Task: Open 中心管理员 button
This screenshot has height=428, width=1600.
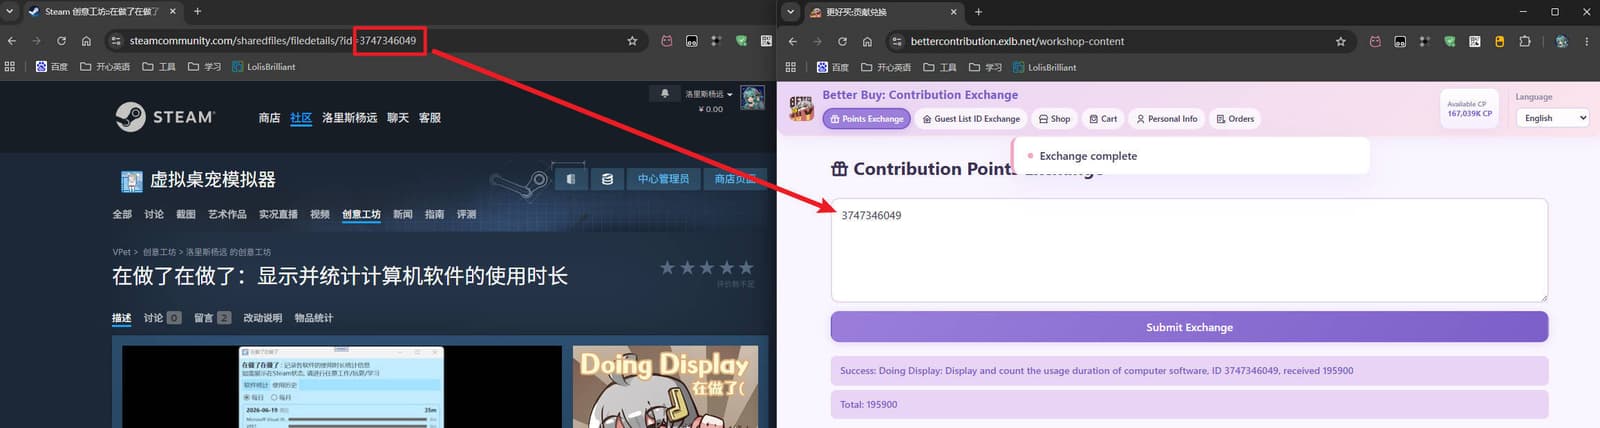Action: [x=663, y=179]
